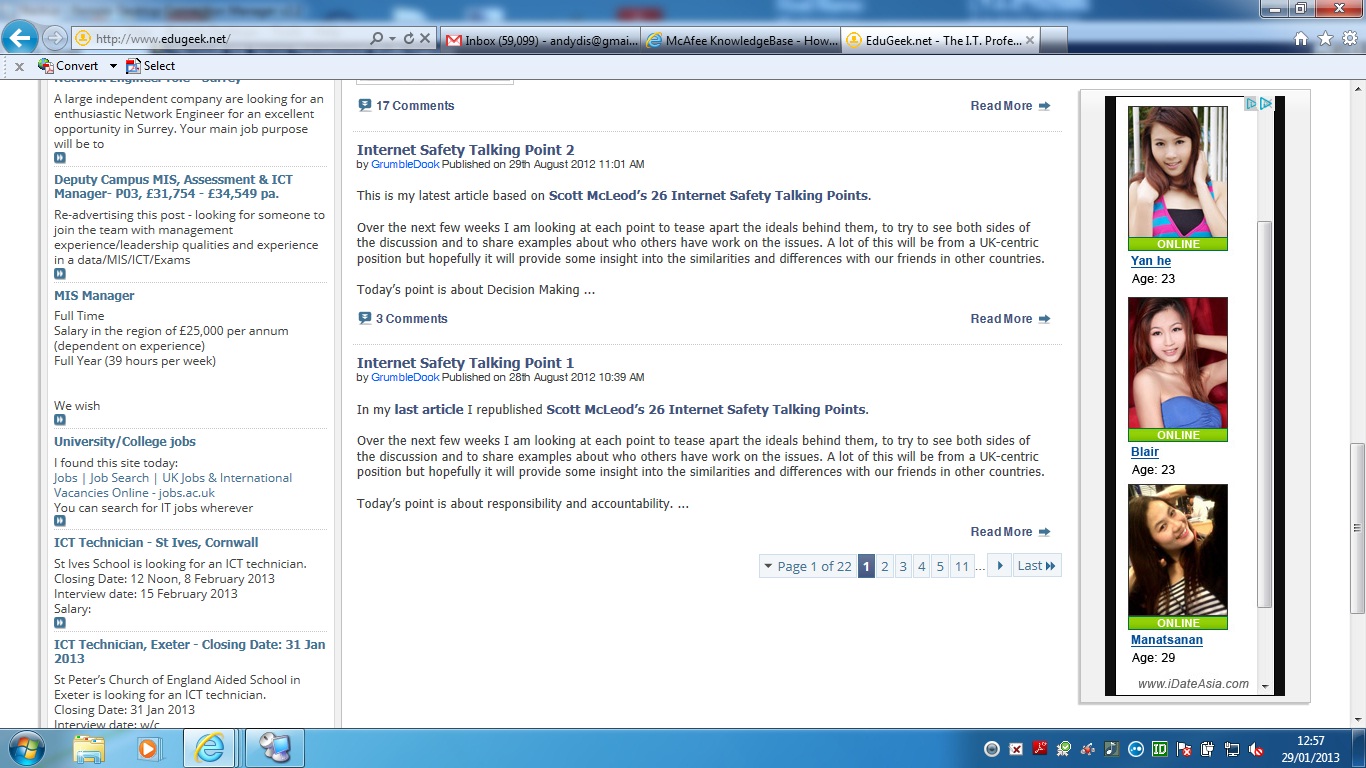Click the next page arrow in pagination

point(999,566)
